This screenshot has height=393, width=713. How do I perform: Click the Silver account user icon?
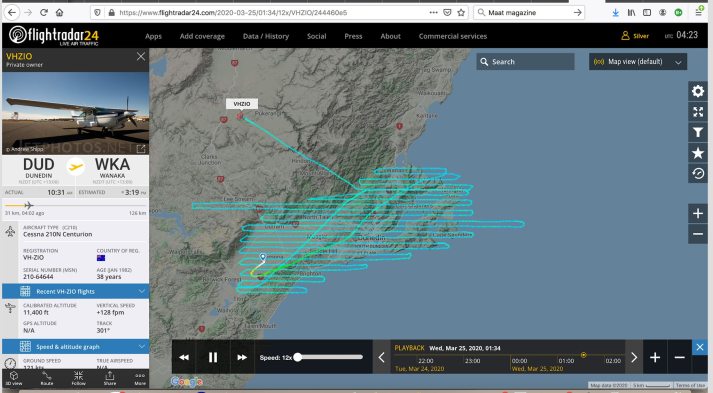point(625,36)
